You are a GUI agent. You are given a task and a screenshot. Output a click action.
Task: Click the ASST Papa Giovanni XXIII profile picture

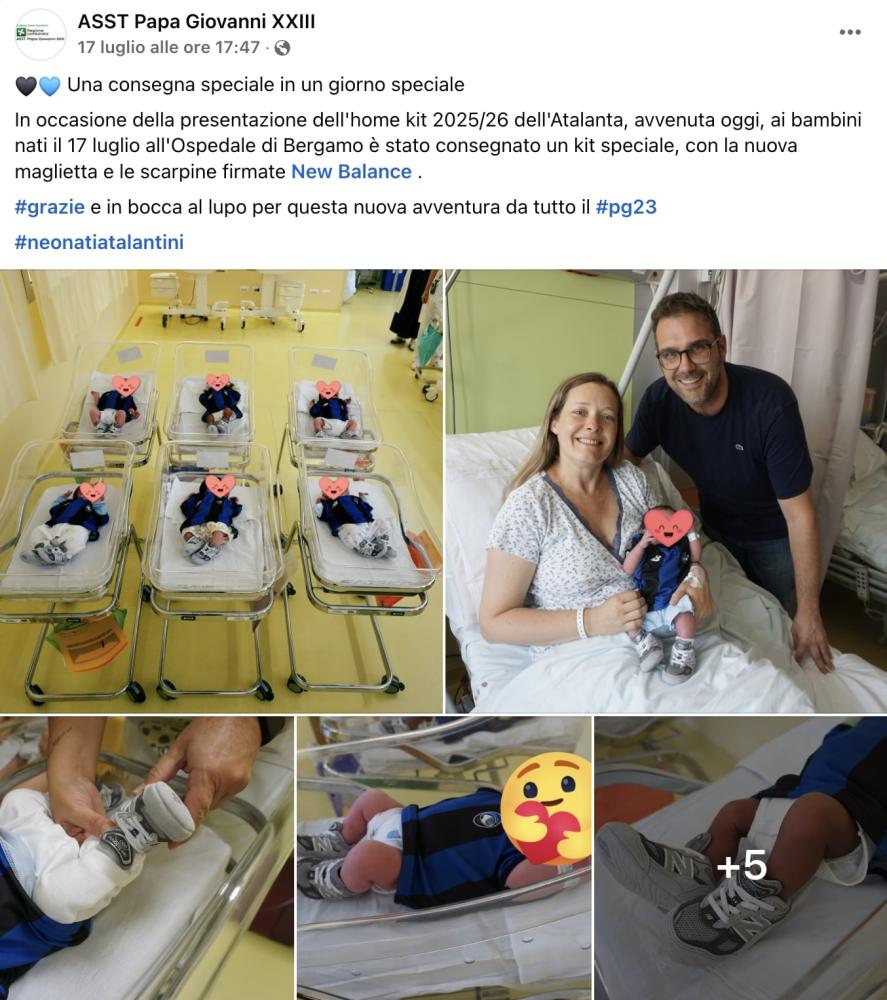(x=40, y=34)
